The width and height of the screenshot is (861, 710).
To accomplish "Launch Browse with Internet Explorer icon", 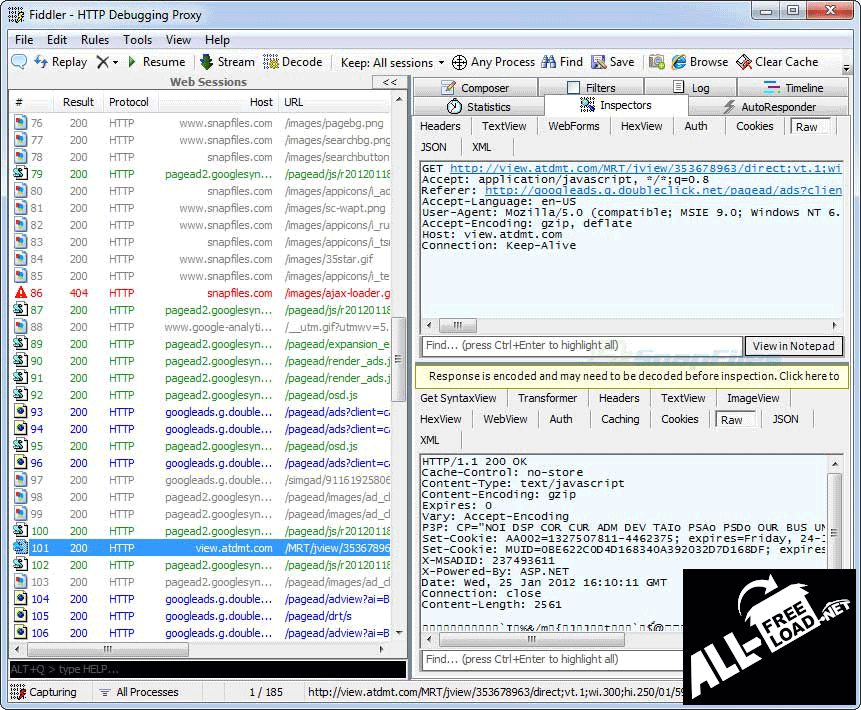I will coord(679,62).
